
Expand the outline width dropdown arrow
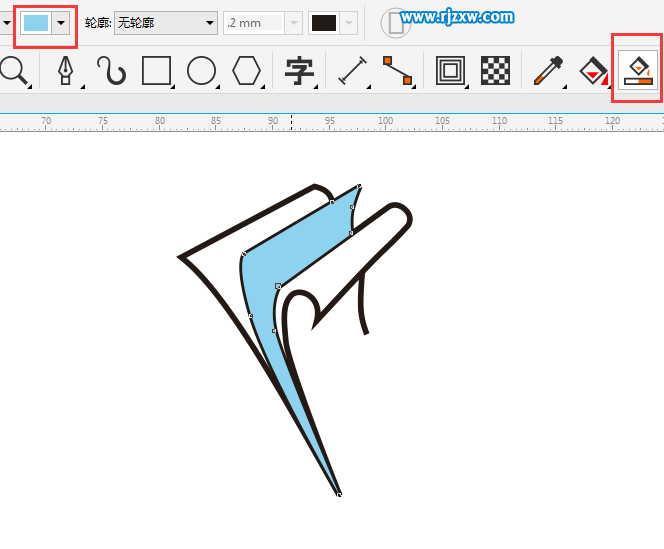(294, 23)
